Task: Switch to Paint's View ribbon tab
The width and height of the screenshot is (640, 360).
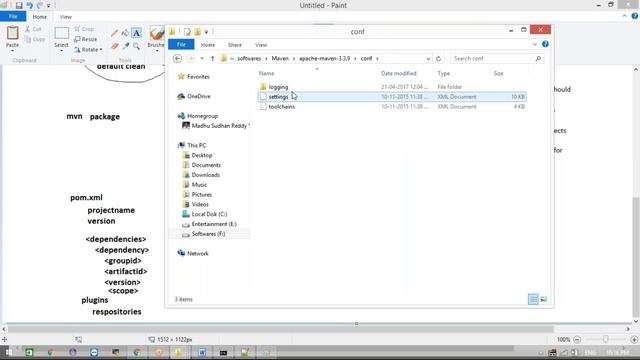Action: pyautogui.click(x=65, y=17)
